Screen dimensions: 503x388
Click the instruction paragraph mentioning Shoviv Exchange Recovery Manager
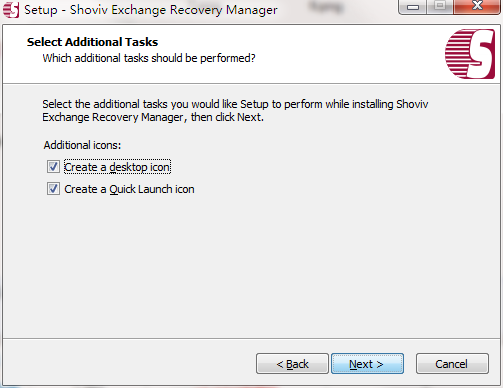pyautogui.click(x=235, y=111)
